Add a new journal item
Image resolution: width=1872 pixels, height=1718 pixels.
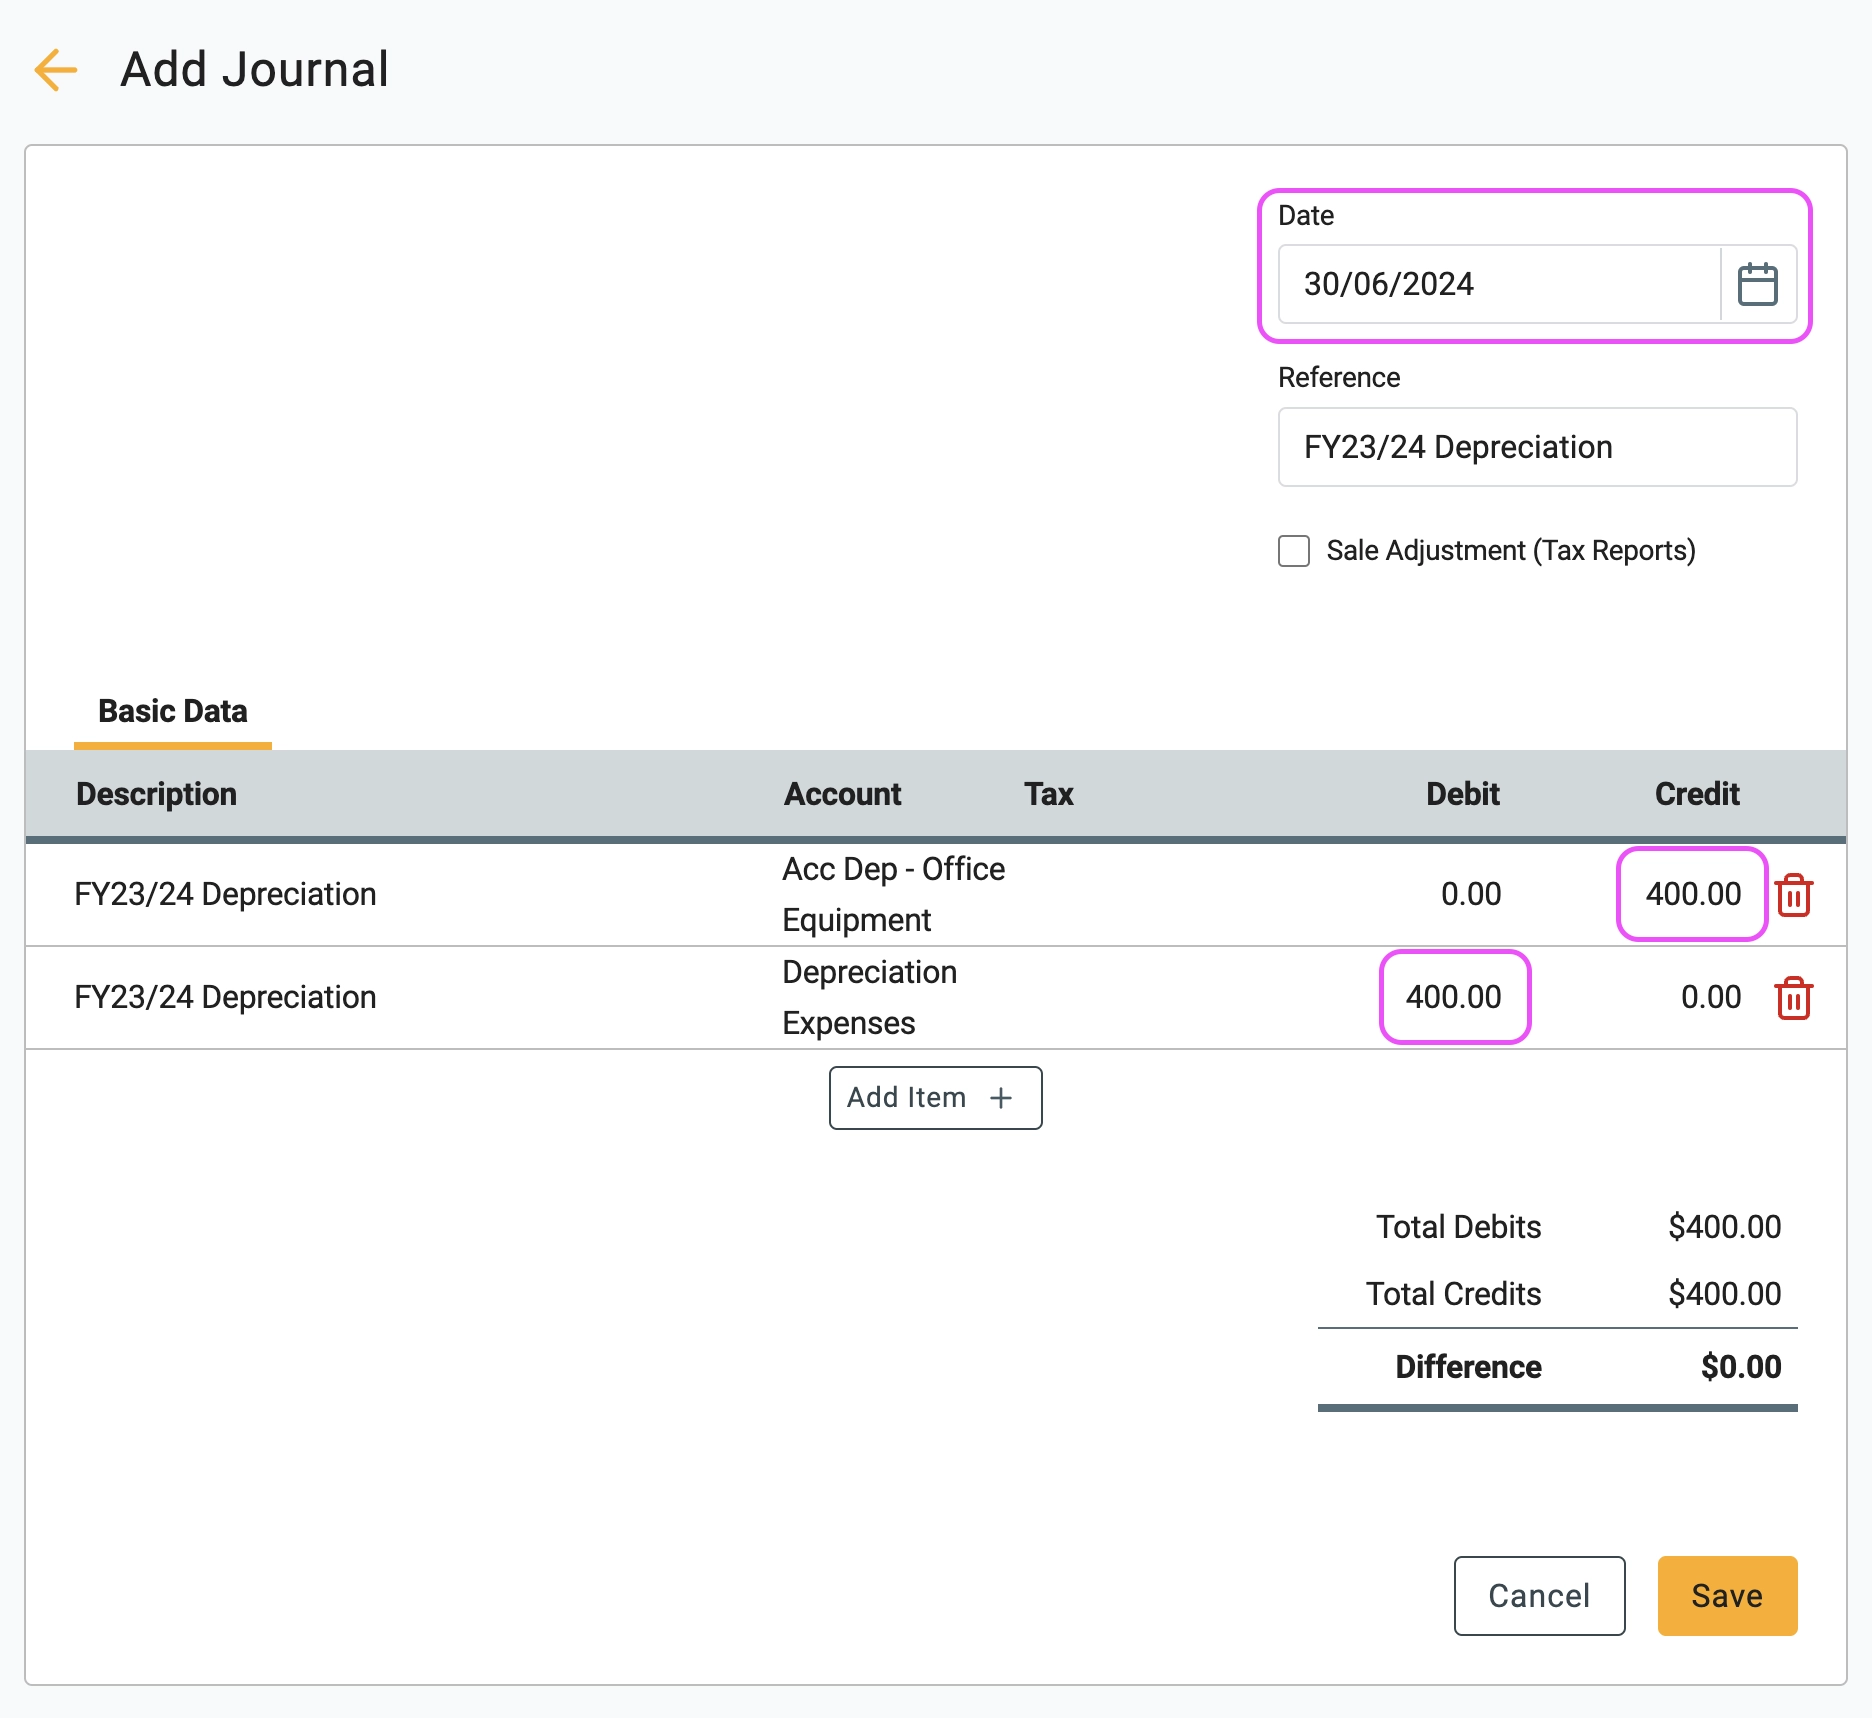click(x=935, y=1098)
